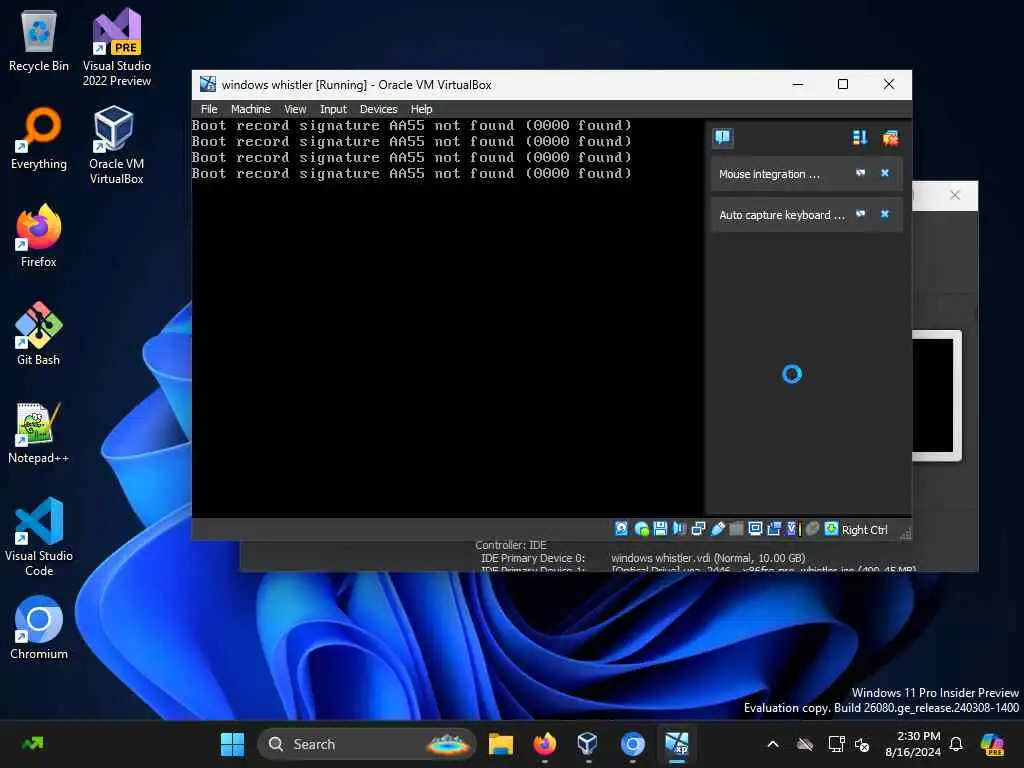Open File Explorer from the taskbar

pyautogui.click(x=501, y=744)
